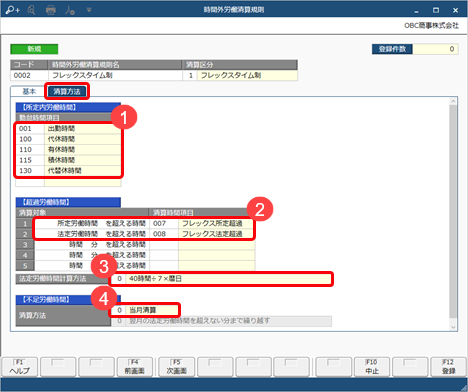Switch to the 基本 tab
Screen dimensions: 468x392
pos(29,91)
